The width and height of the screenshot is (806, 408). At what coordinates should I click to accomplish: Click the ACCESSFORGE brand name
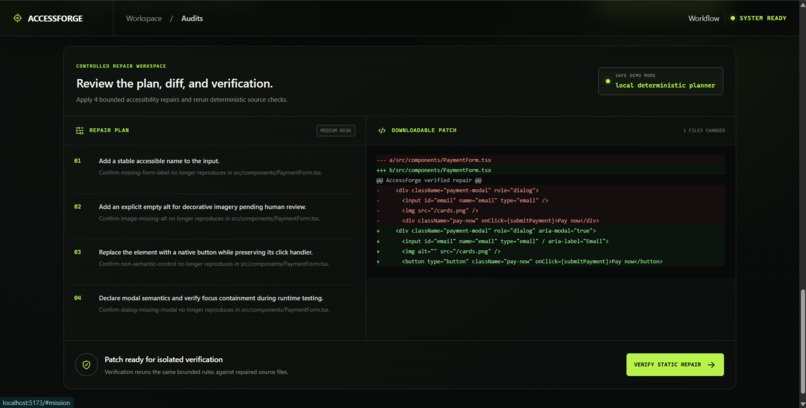coord(55,18)
